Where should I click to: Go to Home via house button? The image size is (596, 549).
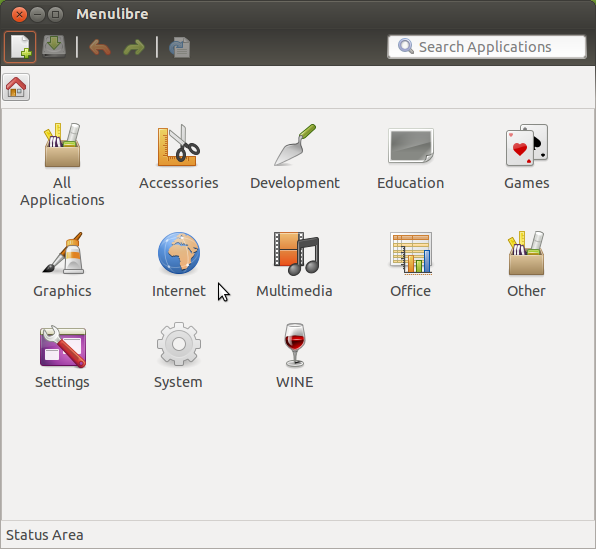coord(16,87)
